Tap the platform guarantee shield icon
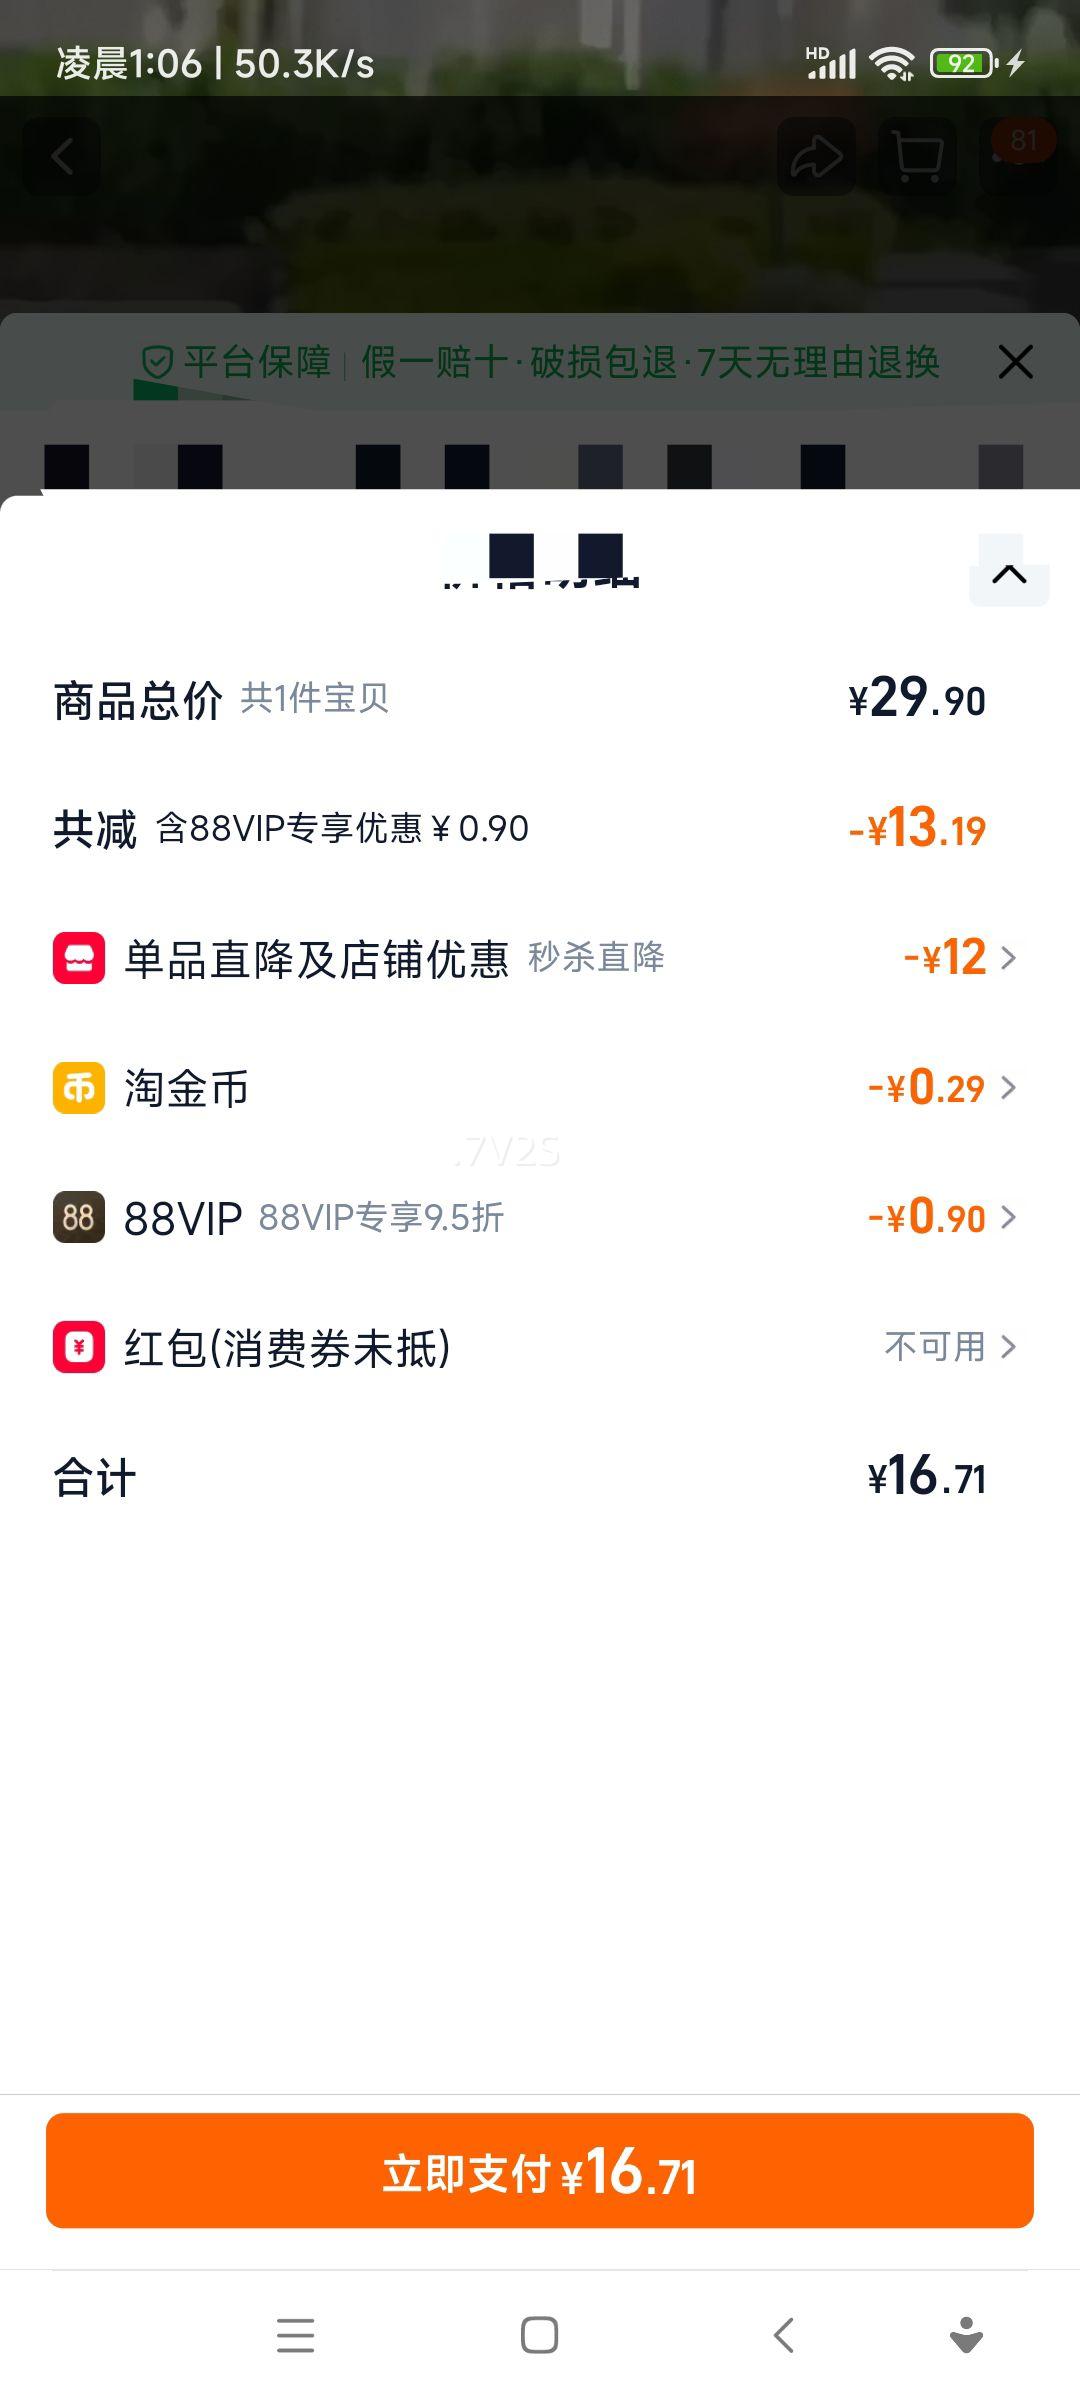This screenshot has height=2400, width=1080. point(158,362)
